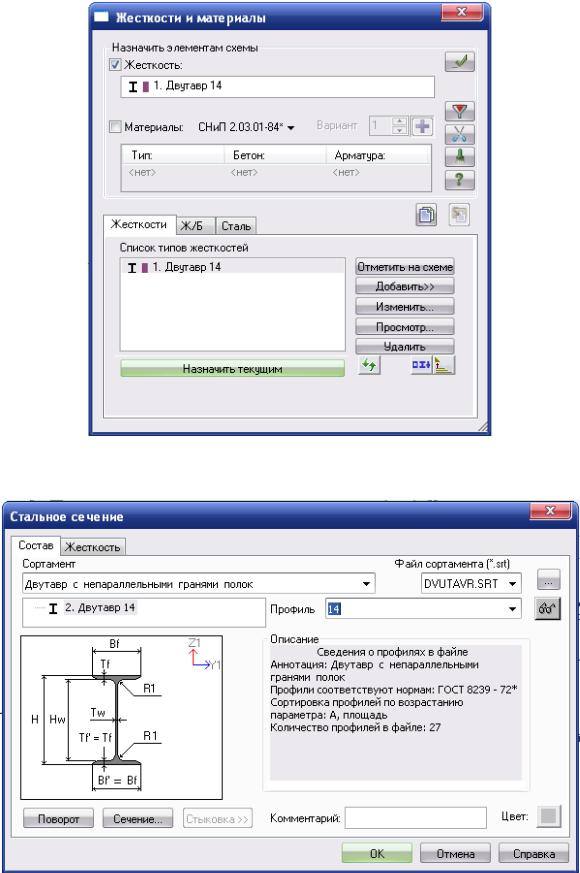The image size is (580, 873).
Task: Toggle the Жесткость checkbox
Action: coord(115,65)
